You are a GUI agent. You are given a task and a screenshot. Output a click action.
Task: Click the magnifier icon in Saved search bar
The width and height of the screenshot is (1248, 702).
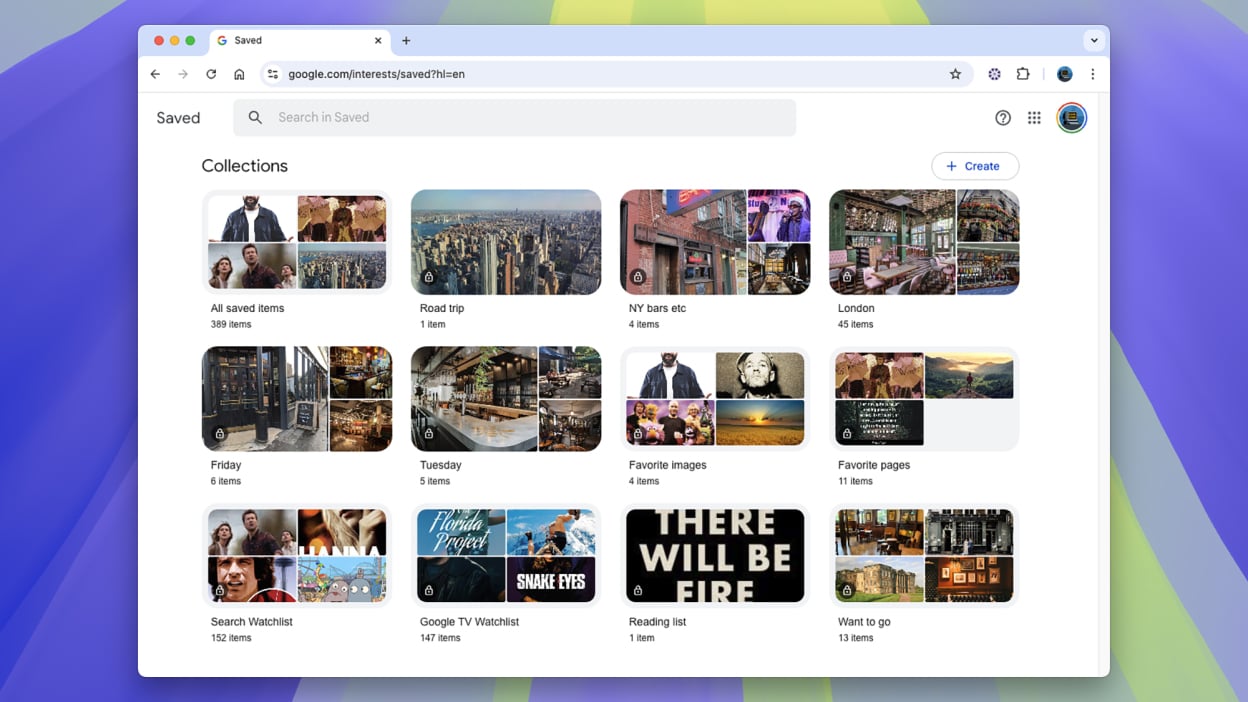(x=255, y=117)
